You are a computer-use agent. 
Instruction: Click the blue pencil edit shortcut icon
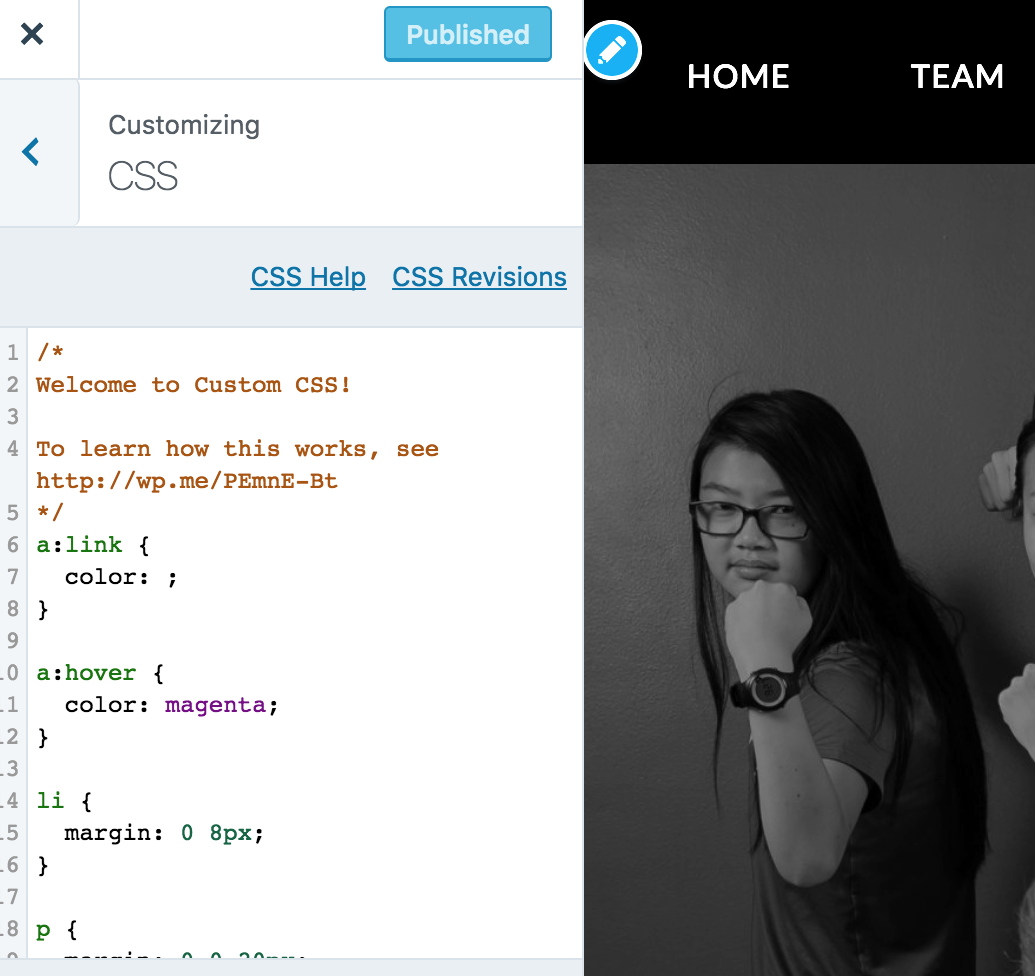(x=613, y=50)
